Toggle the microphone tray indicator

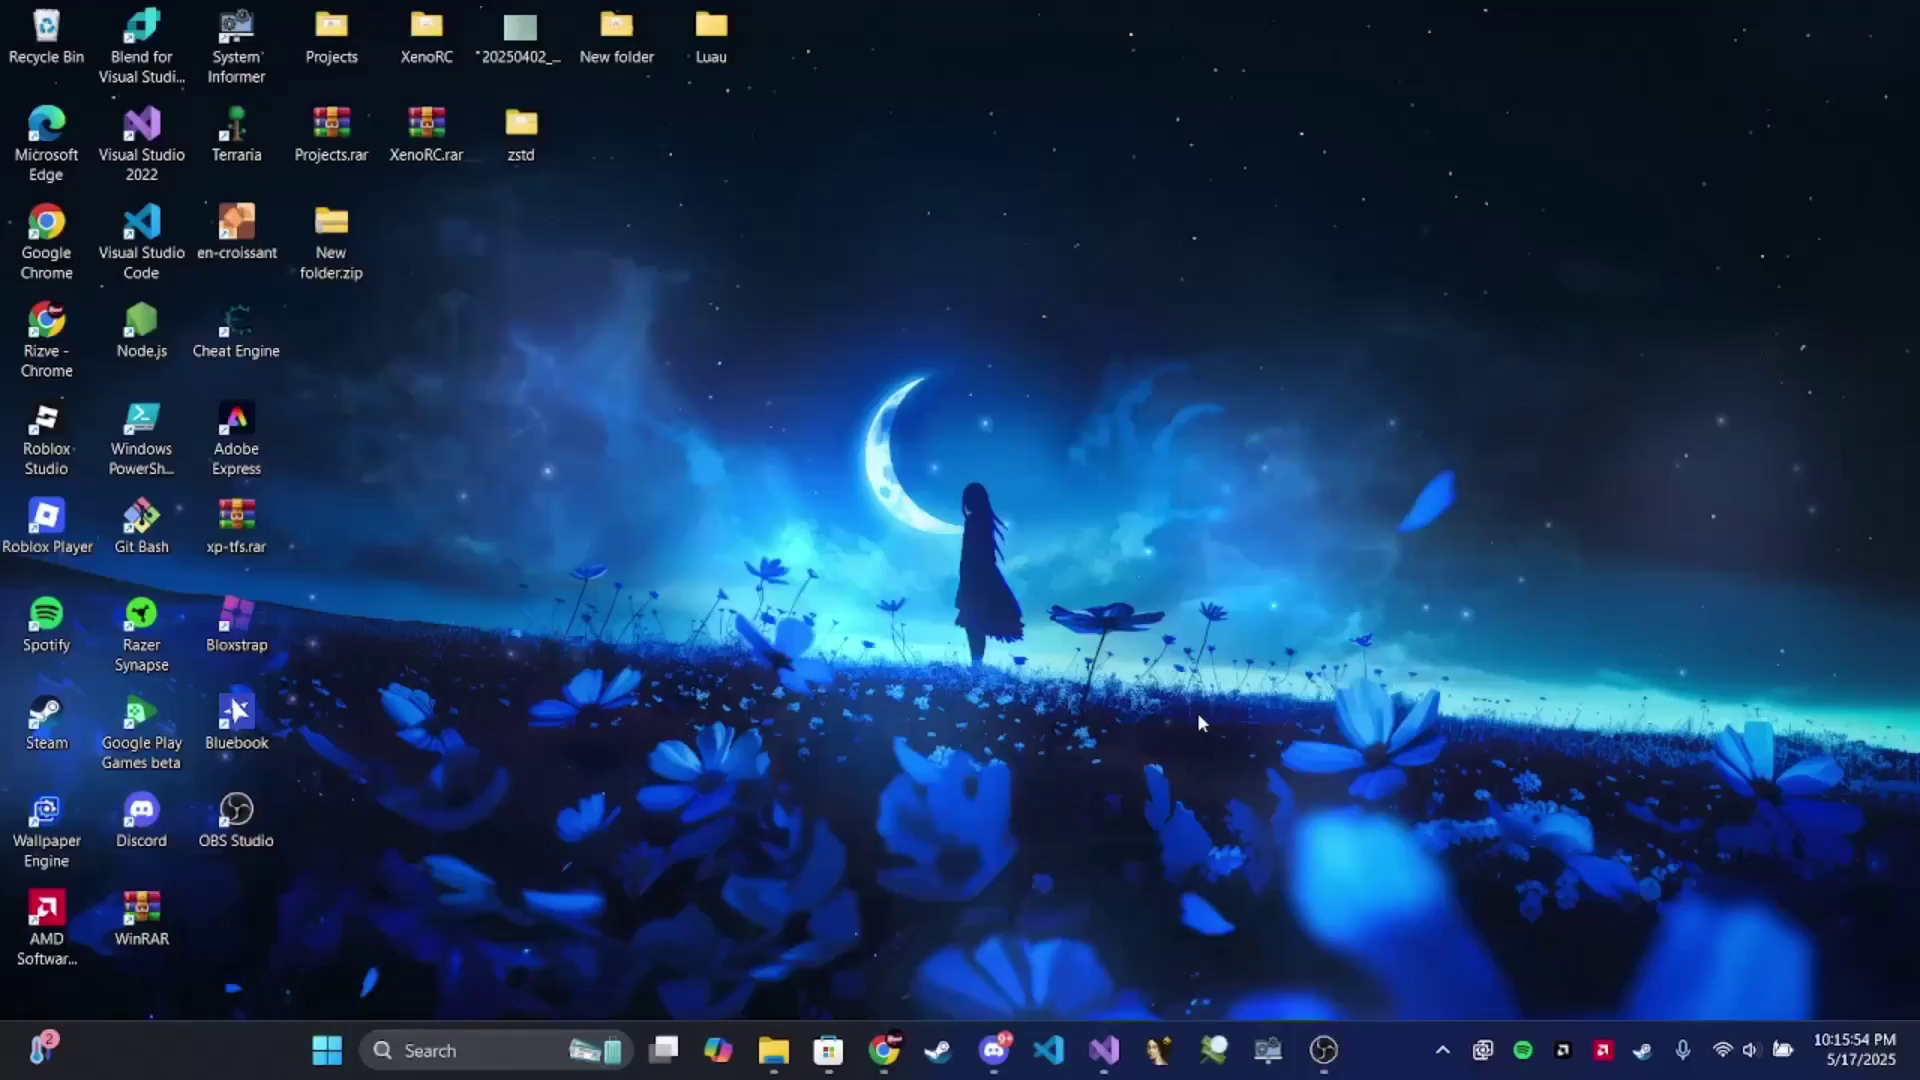click(1683, 1050)
